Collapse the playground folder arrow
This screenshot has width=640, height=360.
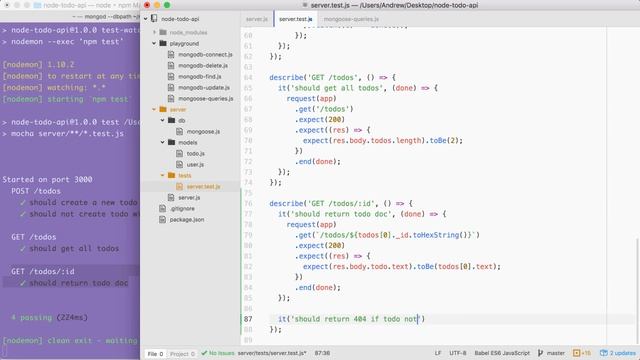click(x=154, y=43)
